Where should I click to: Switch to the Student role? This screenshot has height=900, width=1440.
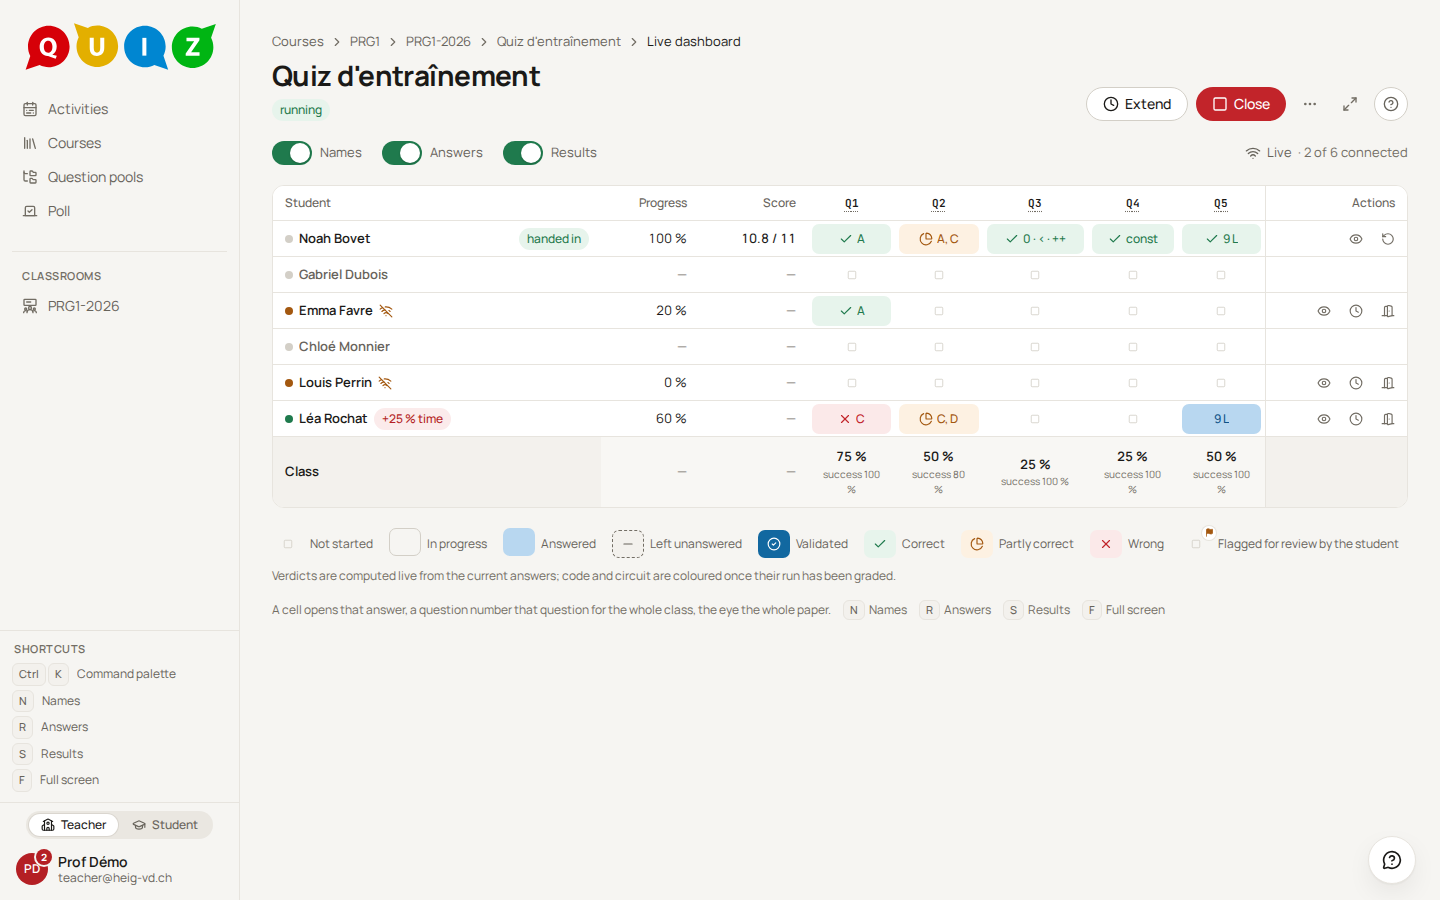pos(166,825)
